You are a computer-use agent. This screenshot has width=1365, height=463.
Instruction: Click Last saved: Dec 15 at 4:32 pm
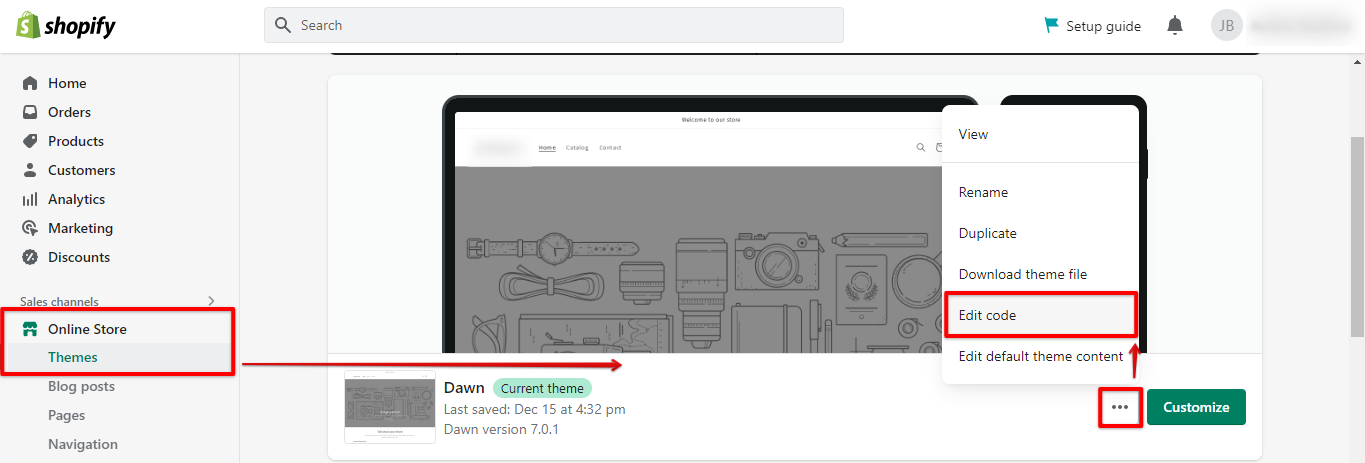click(x=534, y=409)
